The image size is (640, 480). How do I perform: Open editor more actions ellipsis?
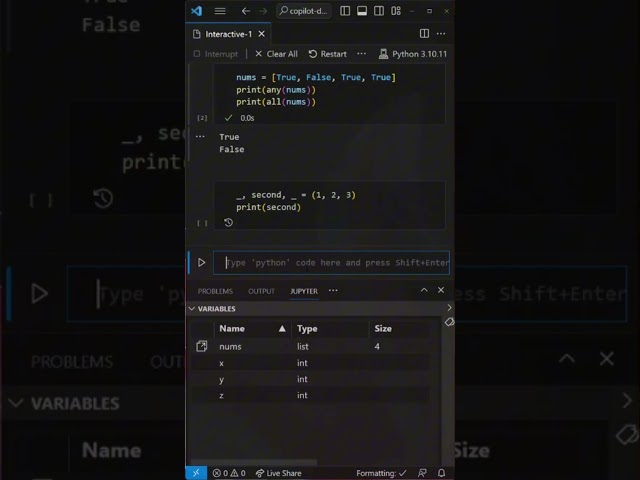pyautogui.click(x=441, y=33)
